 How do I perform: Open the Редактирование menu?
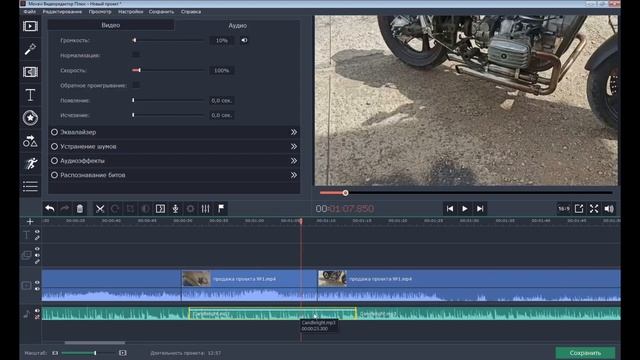[x=62, y=12]
